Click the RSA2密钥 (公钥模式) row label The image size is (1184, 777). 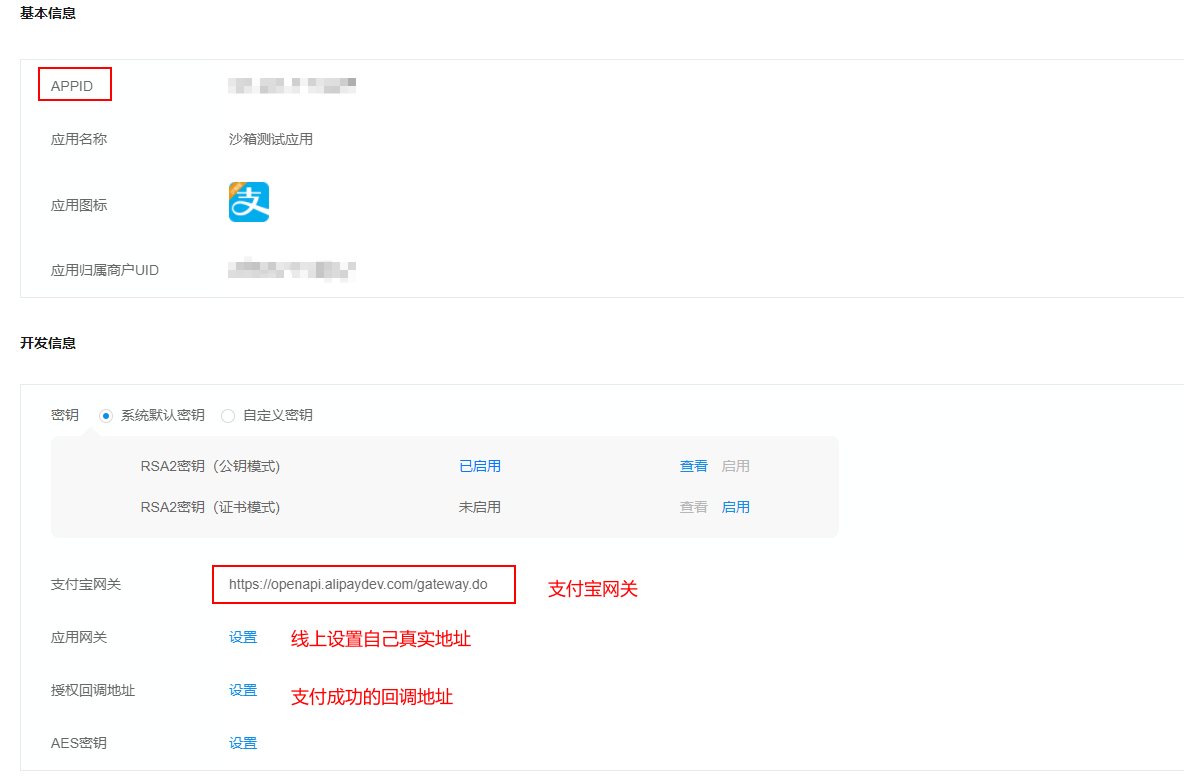210,466
